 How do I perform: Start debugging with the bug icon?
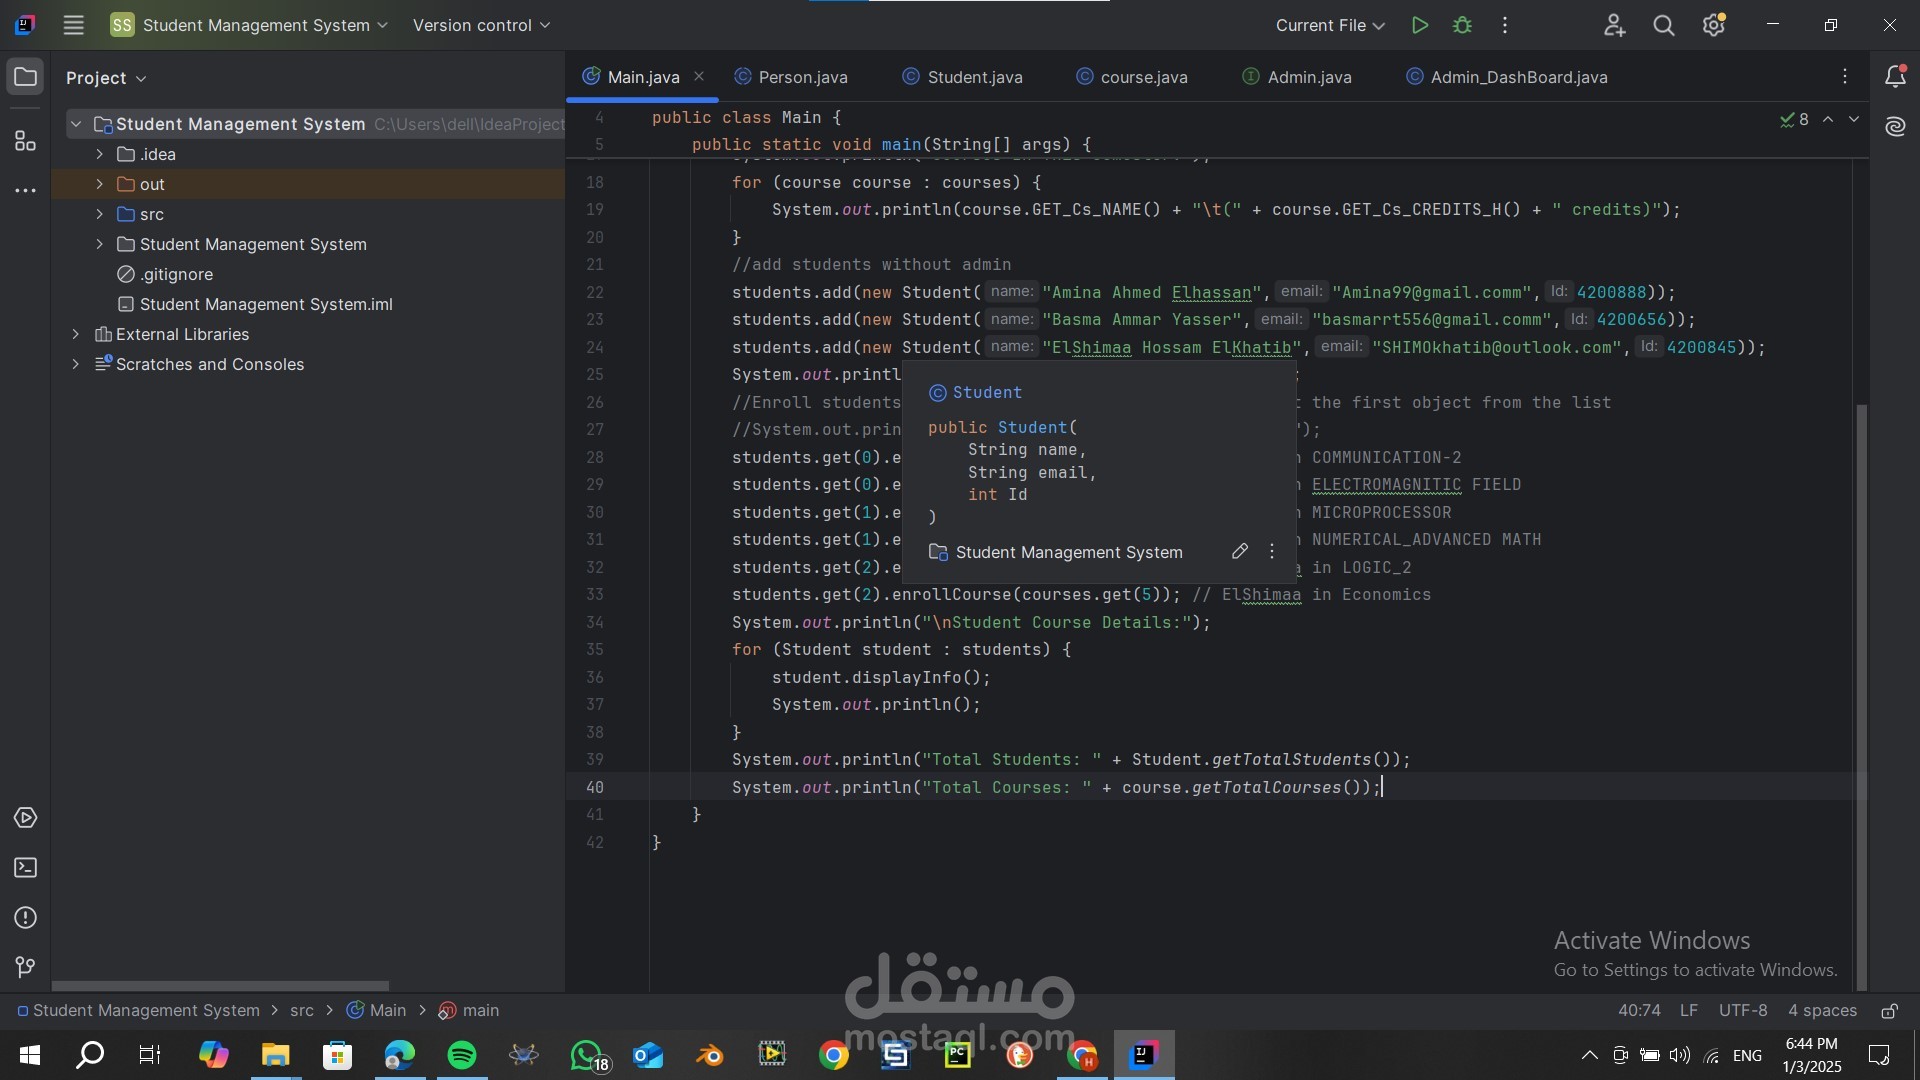1462,25
